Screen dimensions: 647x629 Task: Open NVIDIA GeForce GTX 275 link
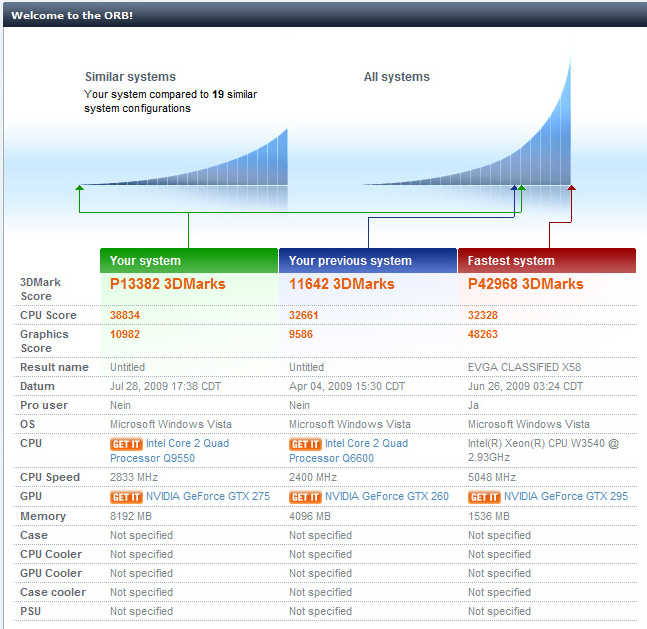coord(208,496)
